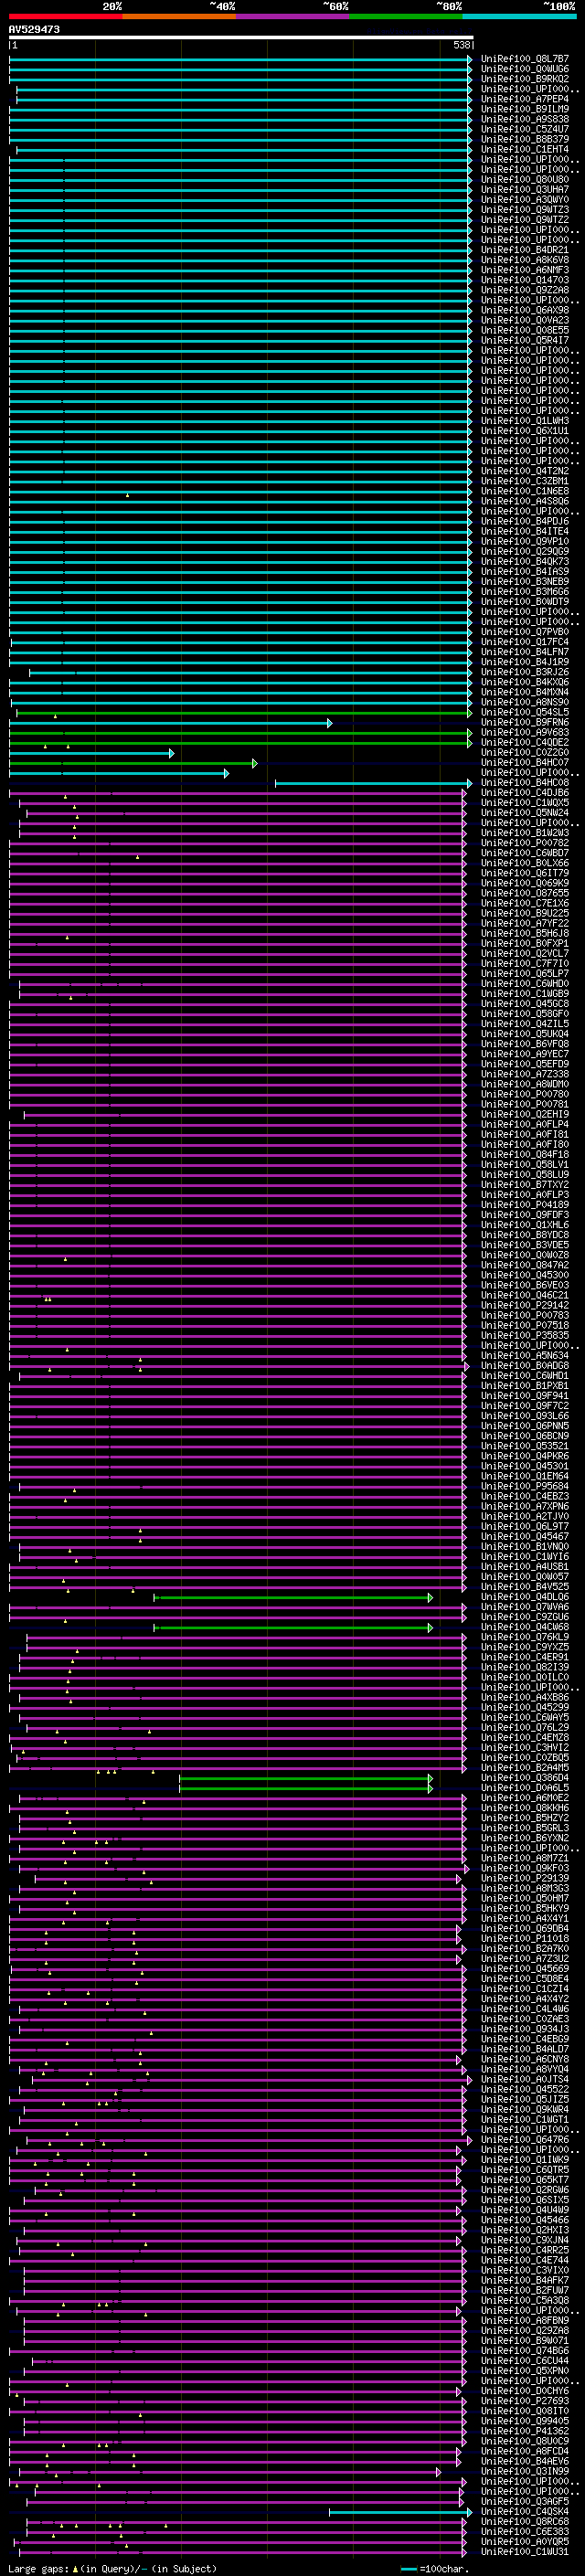
Task: Click the UniRef100_Q65LP7 label
Action: coord(525,974)
